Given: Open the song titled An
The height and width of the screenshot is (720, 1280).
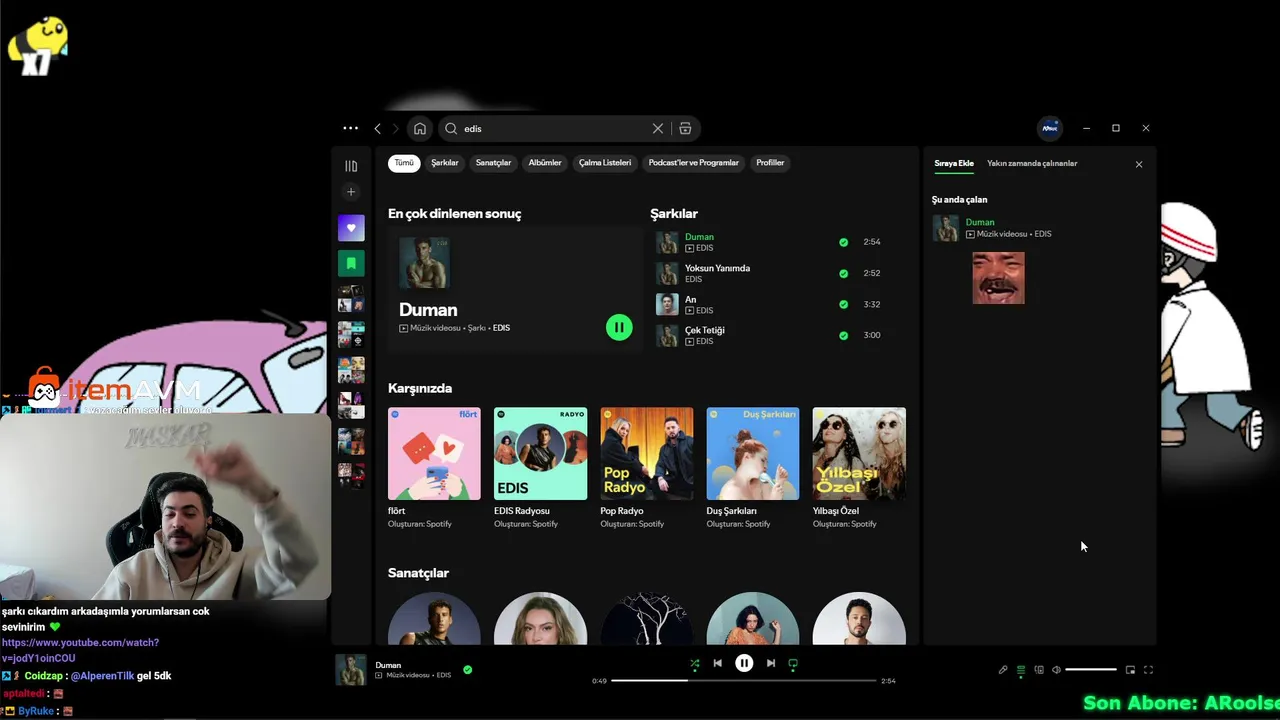Looking at the screenshot, I should pos(690,299).
